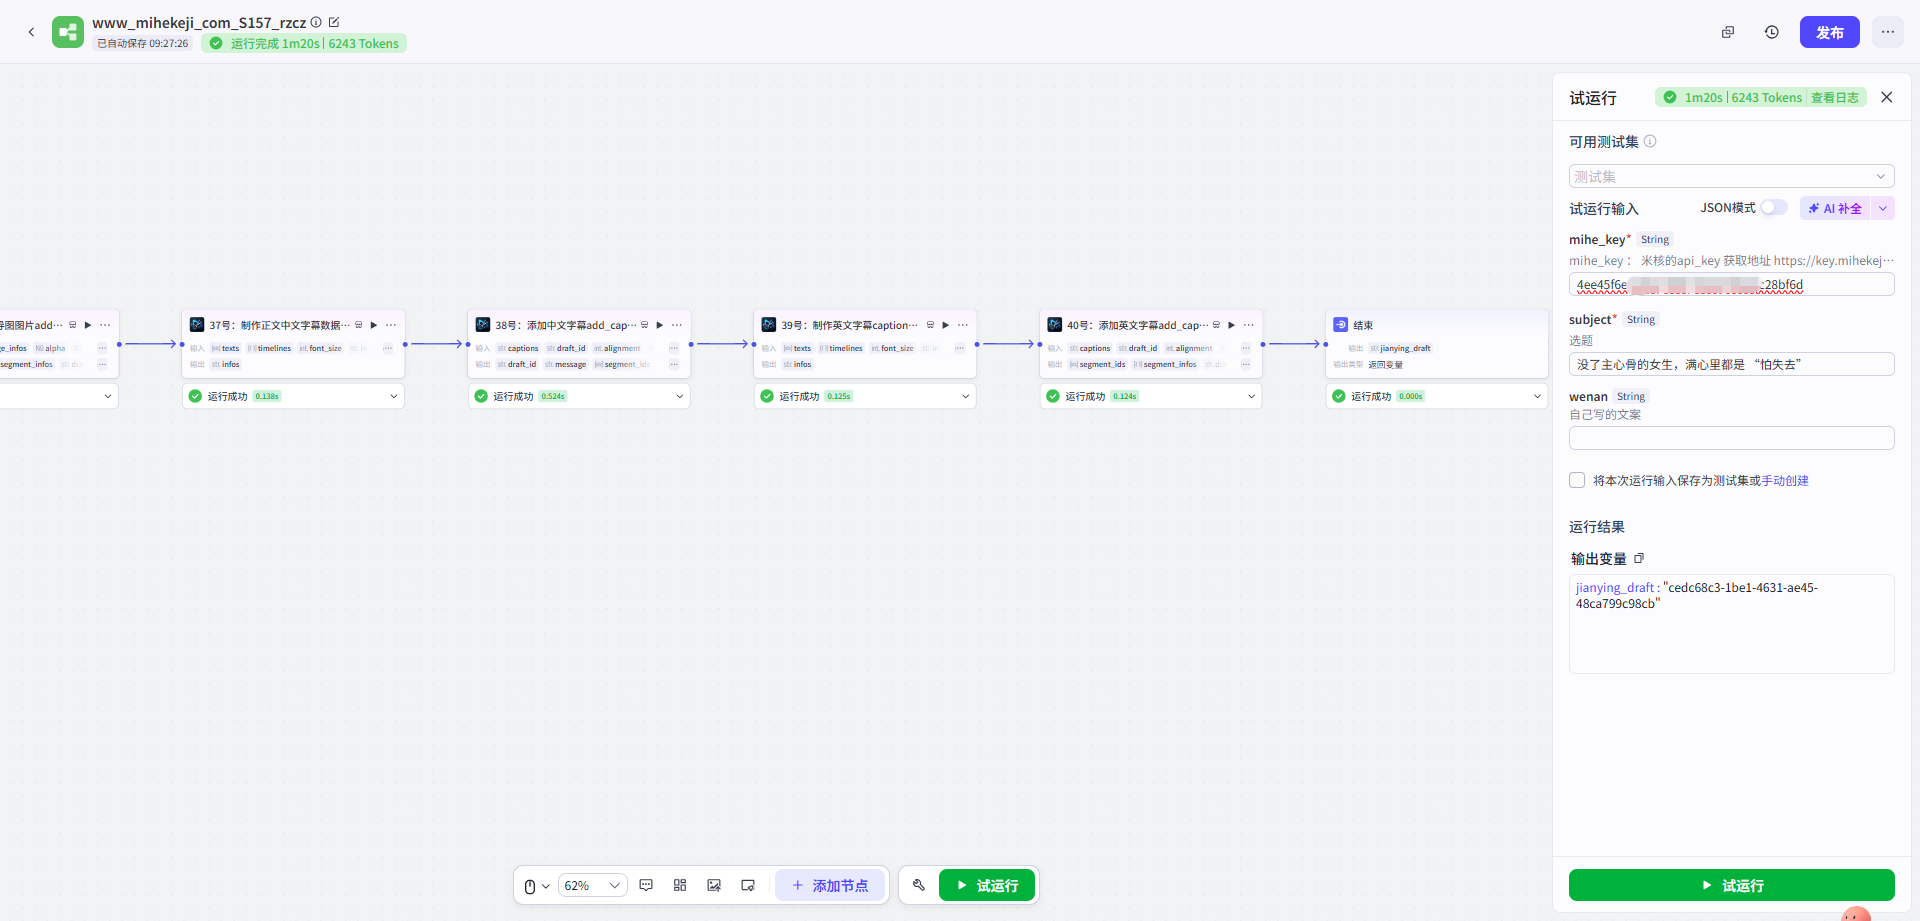
Task: Check the save run input as test set box
Action: tap(1577, 480)
